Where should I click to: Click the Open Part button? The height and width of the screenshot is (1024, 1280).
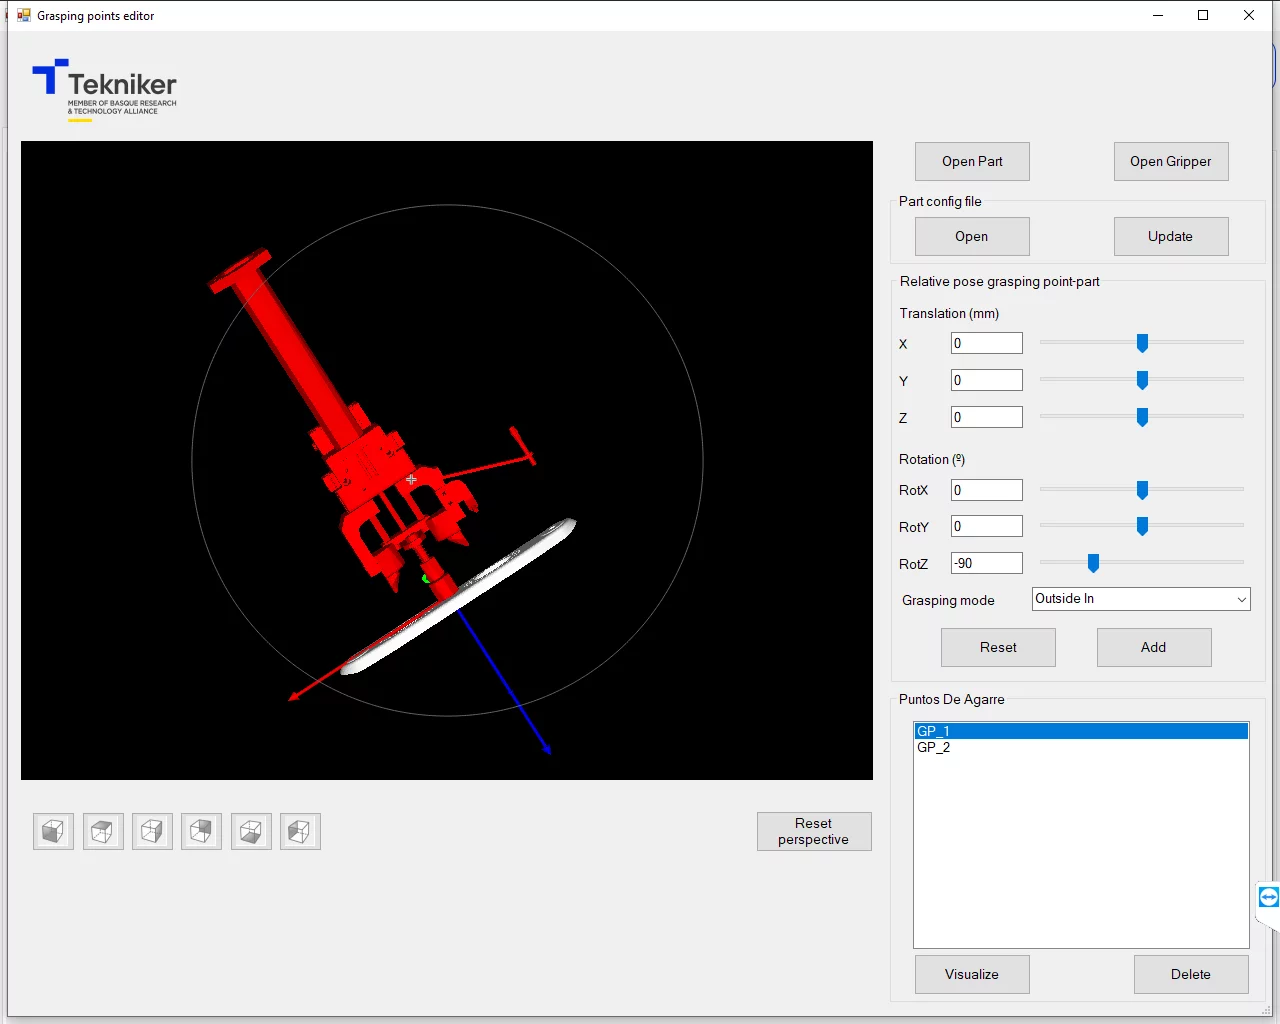[x=971, y=161]
